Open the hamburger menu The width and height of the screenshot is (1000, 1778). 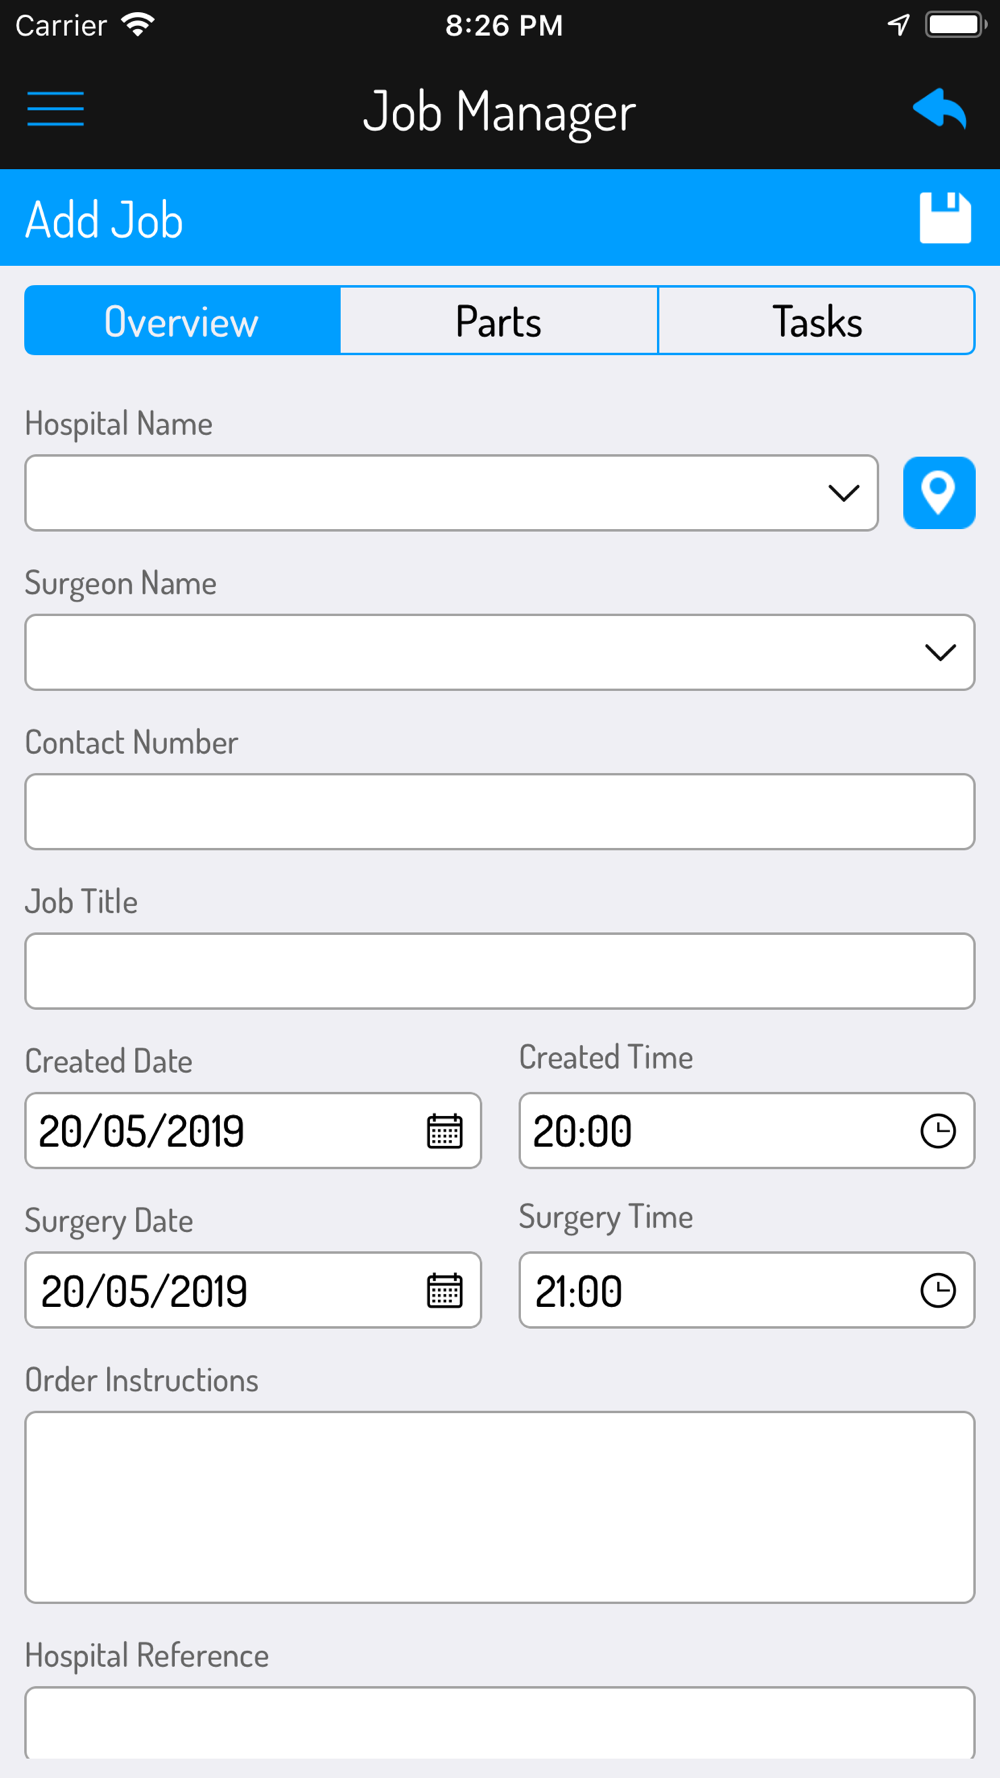tap(56, 109)
